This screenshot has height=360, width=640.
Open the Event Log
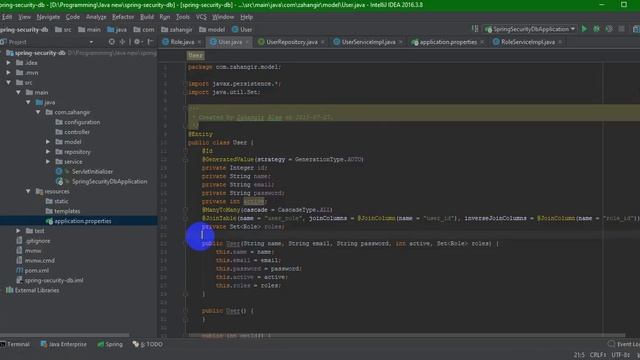tap(624, 344)
